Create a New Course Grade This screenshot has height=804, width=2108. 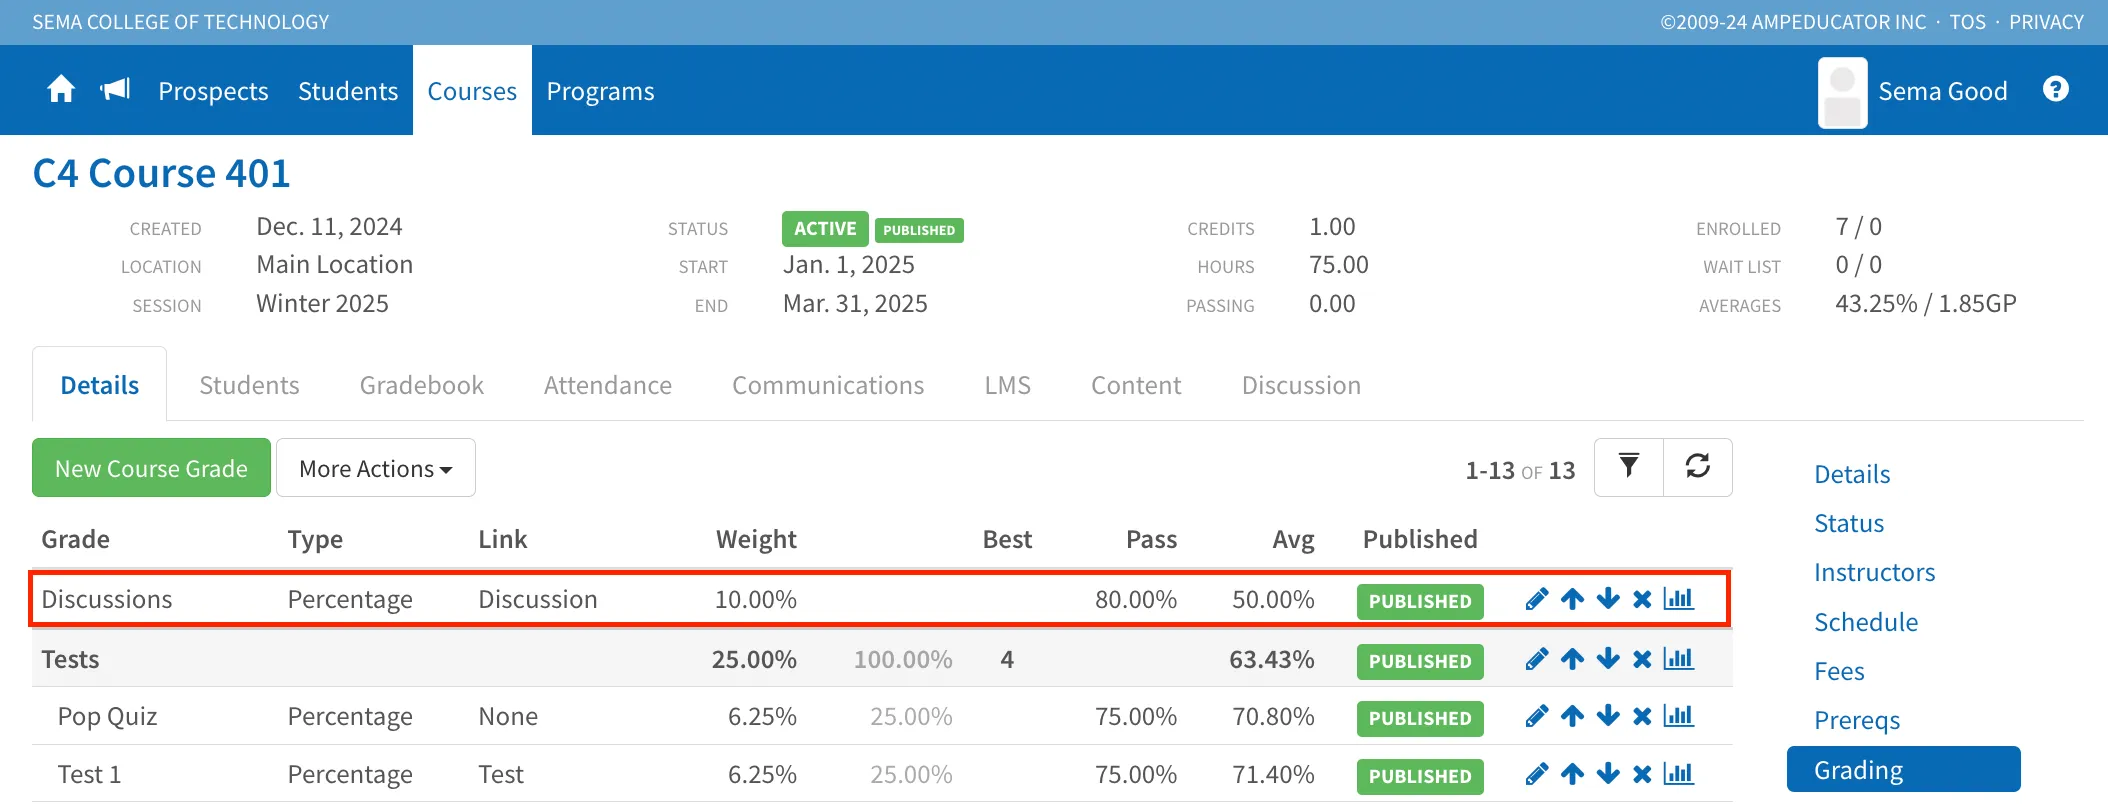(x=152, y=468)
